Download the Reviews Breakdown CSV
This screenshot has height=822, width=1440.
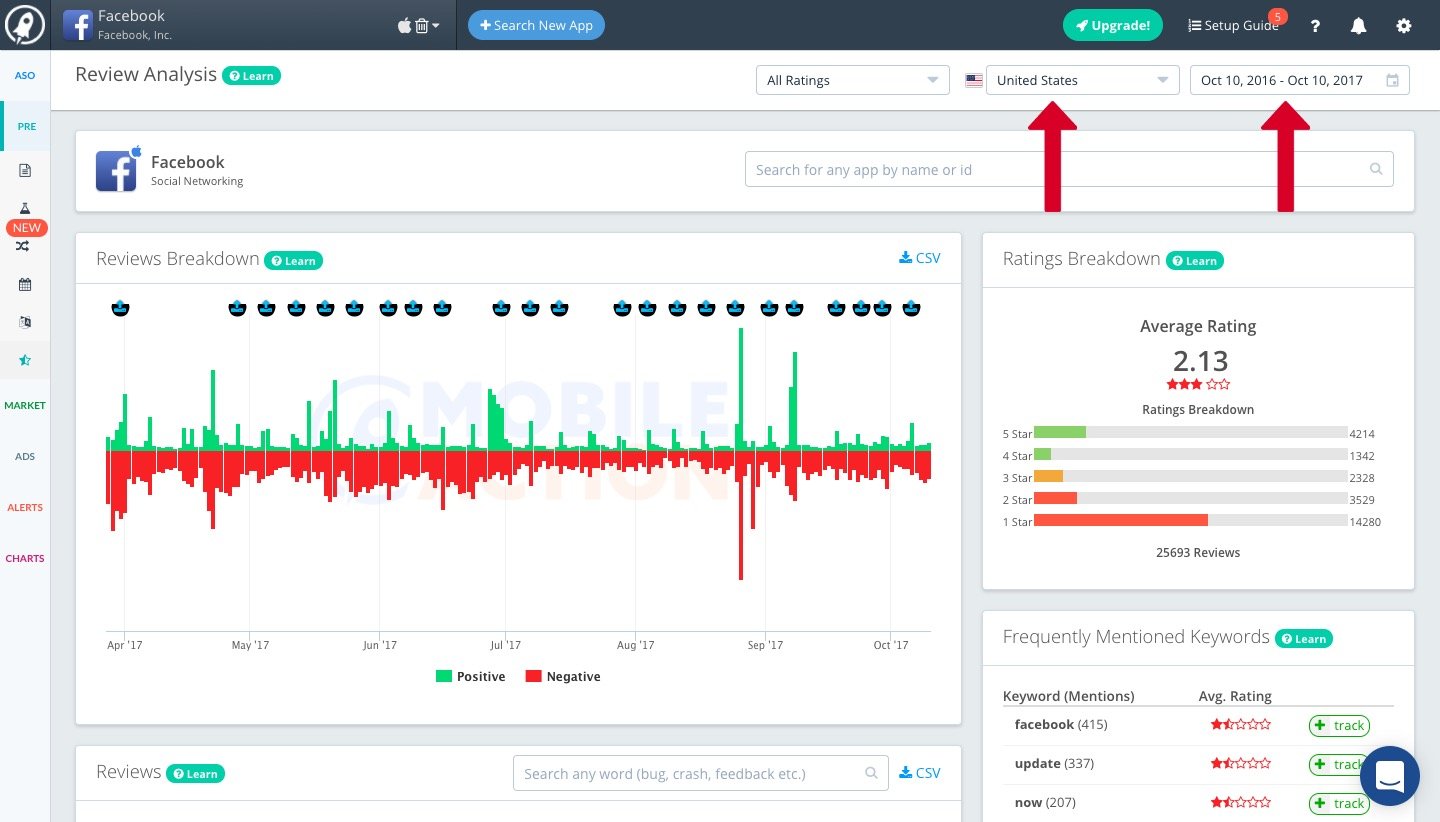(x=920, y=258)
